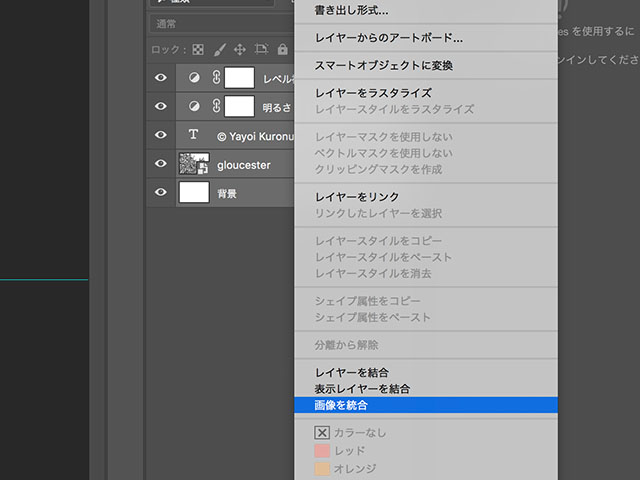Select the 背景 layer name

227,193
